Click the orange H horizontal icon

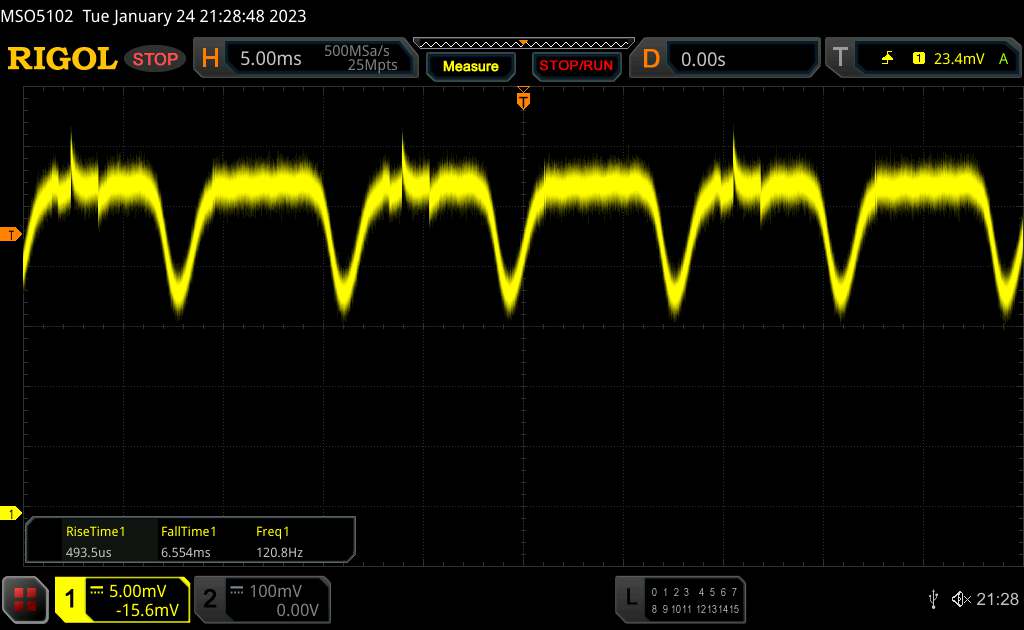click(x=210, y=59)
